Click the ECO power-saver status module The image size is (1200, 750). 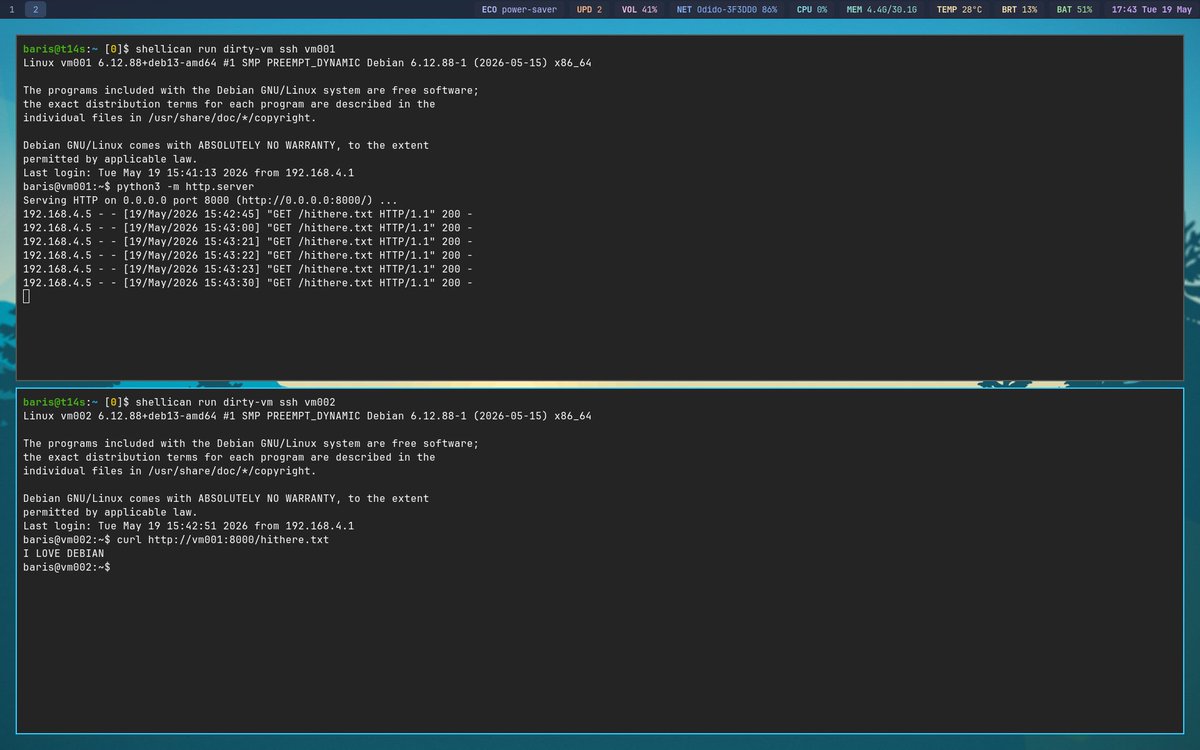(519, 9)
